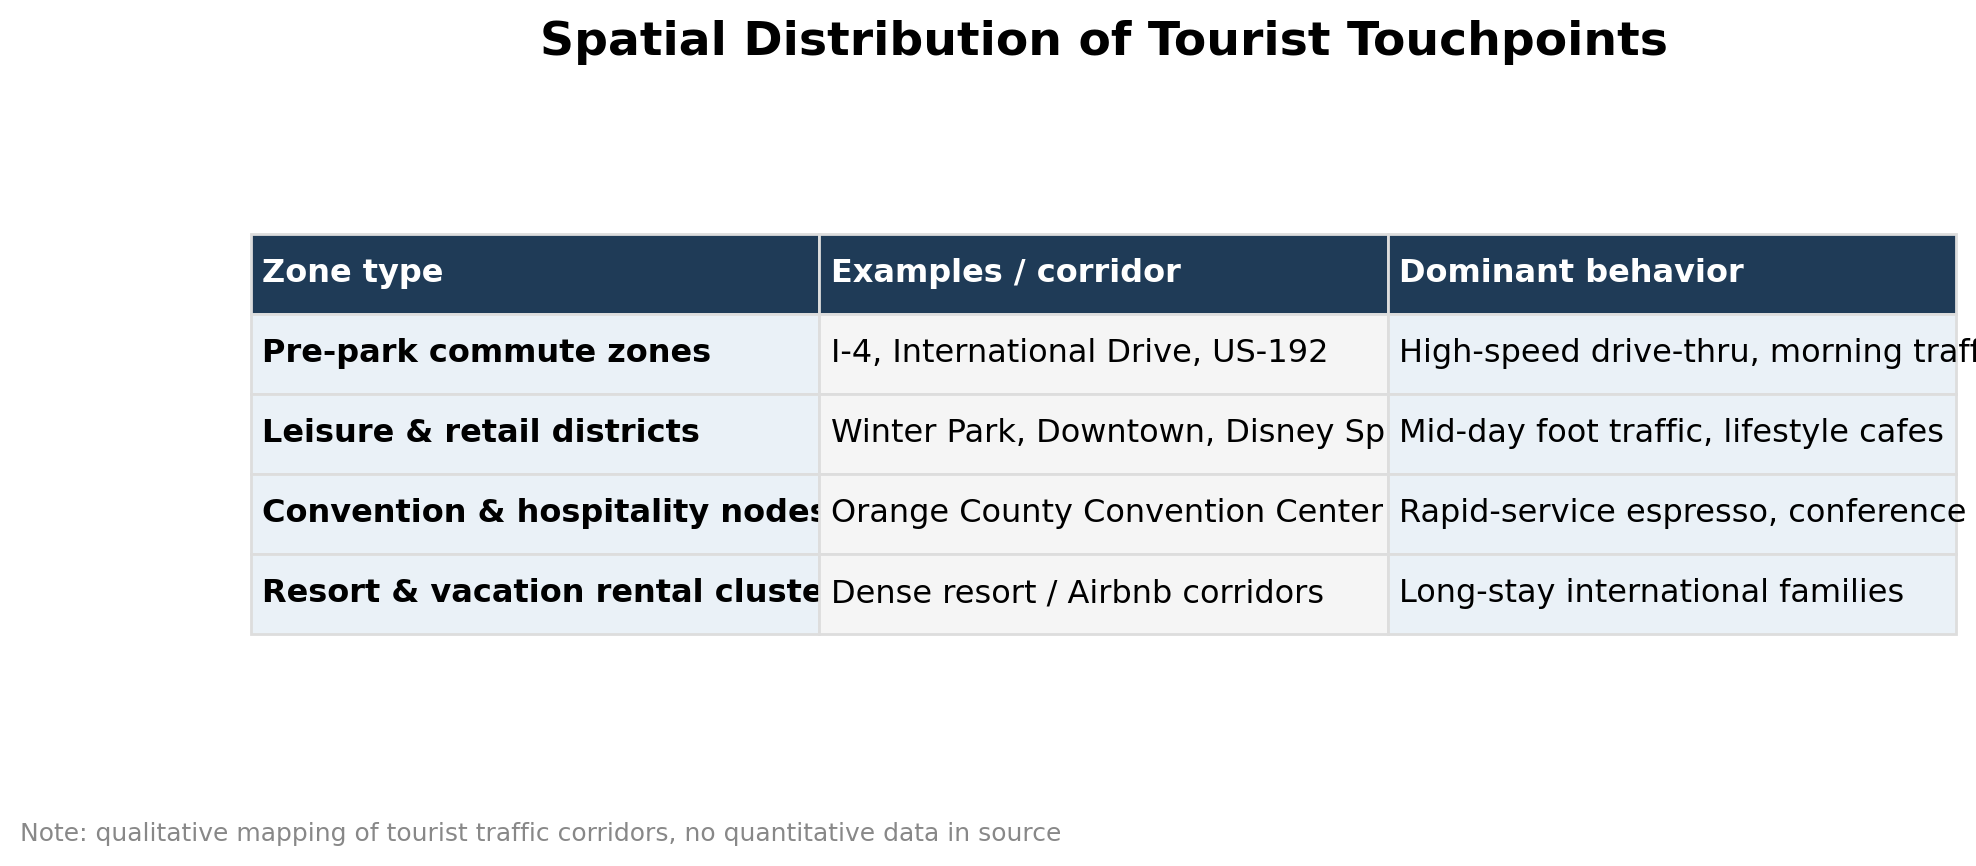Select the 'Orange County Convention Center' cell
This screenshot has height=866, width=1976.
click(1103, 514)
